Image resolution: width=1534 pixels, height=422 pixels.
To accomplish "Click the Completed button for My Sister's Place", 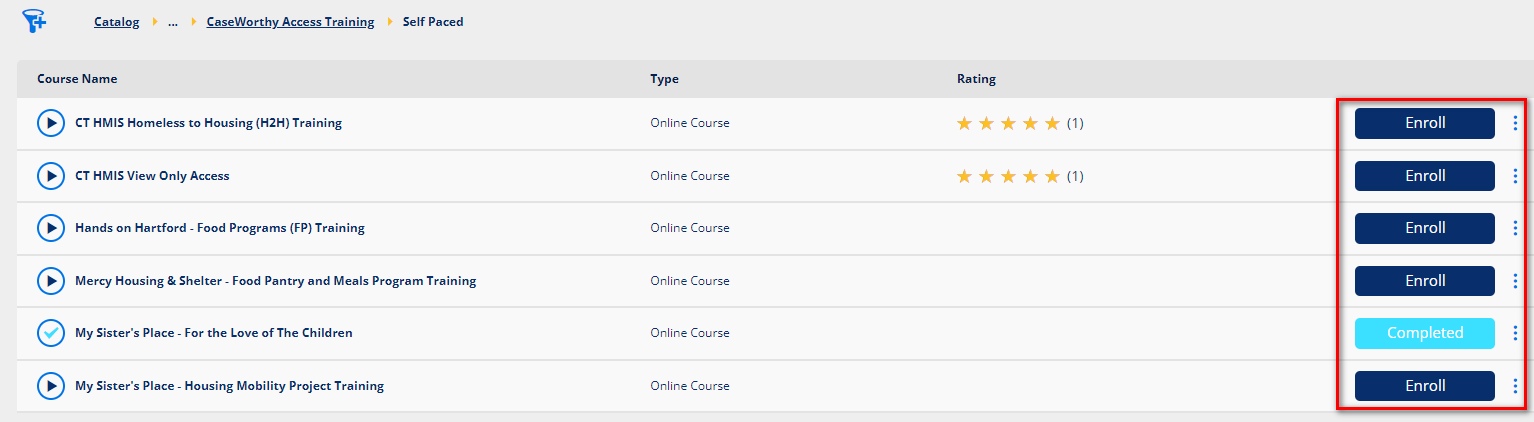I will click(x=1424, y=333).
